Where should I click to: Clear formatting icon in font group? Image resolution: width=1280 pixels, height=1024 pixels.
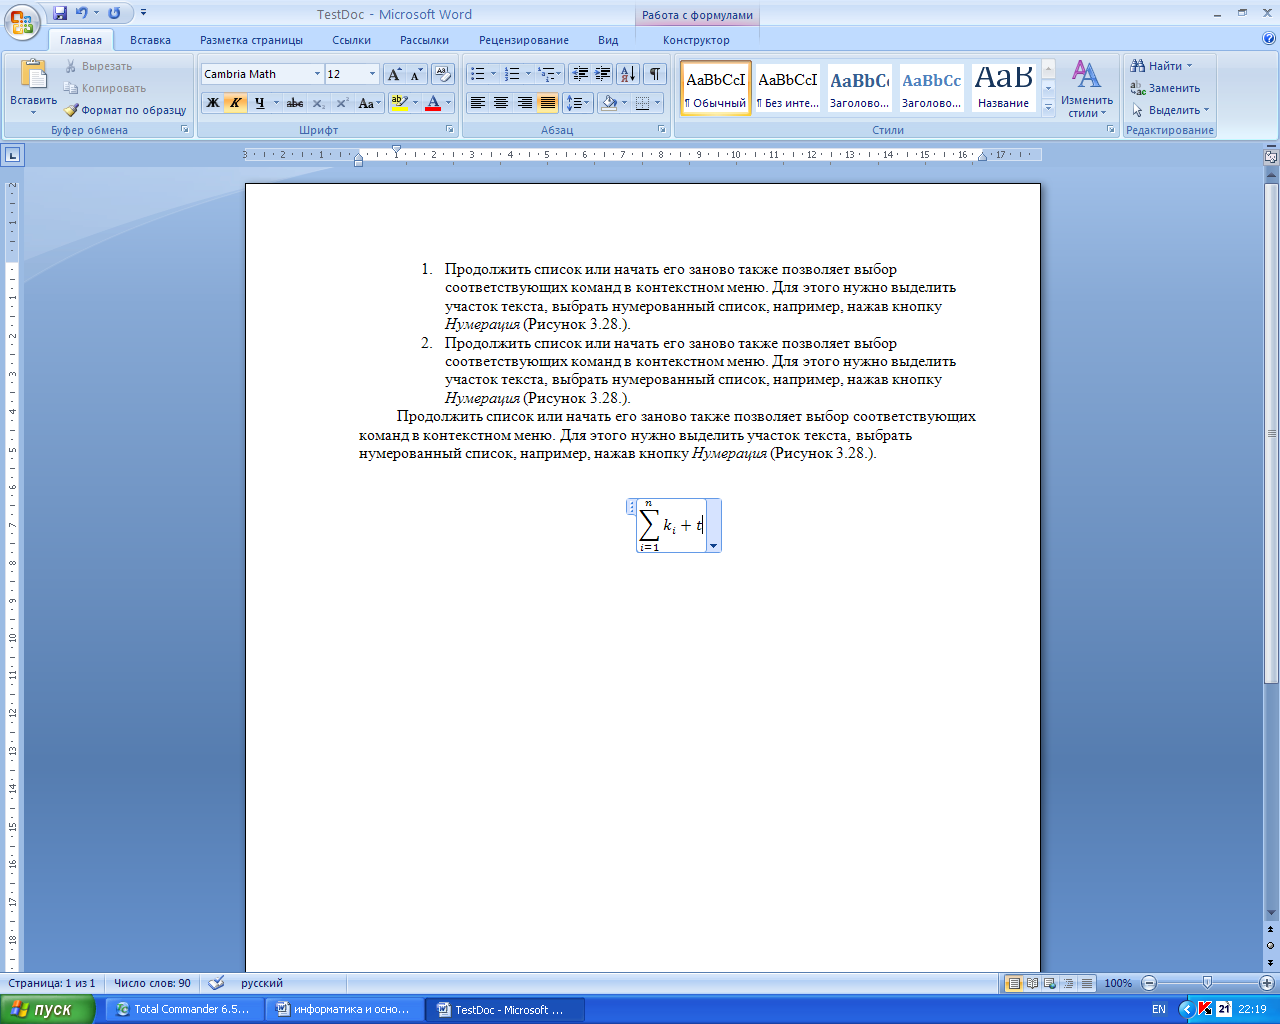pos(444,74)
